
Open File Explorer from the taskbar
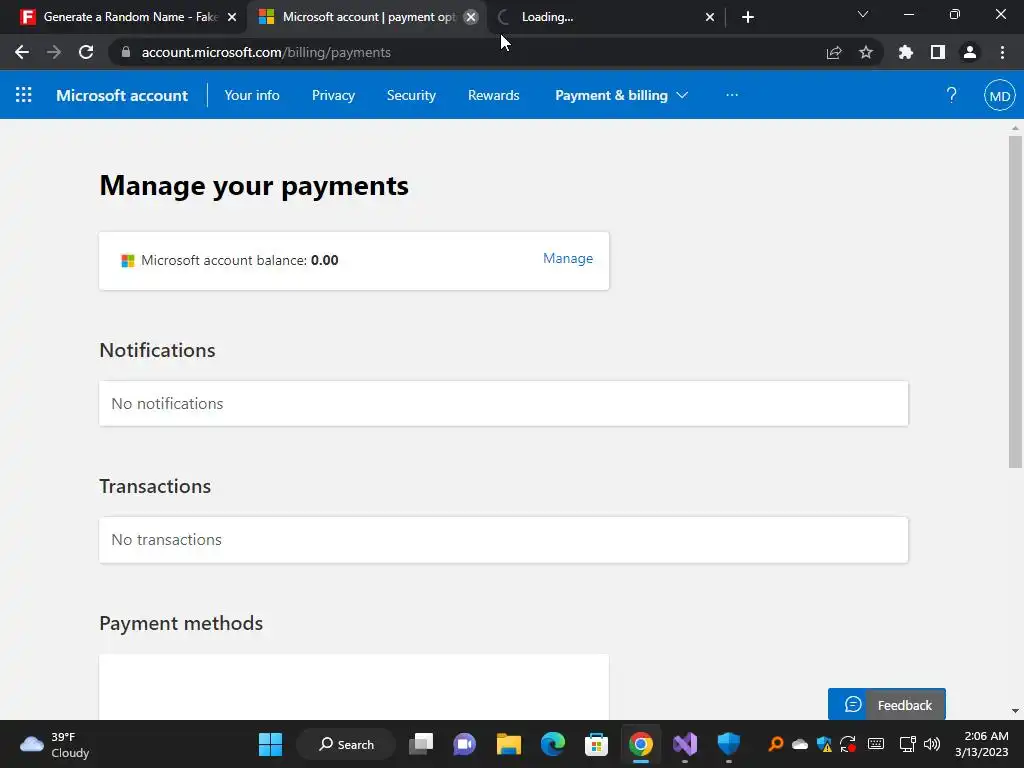[509, 744]
